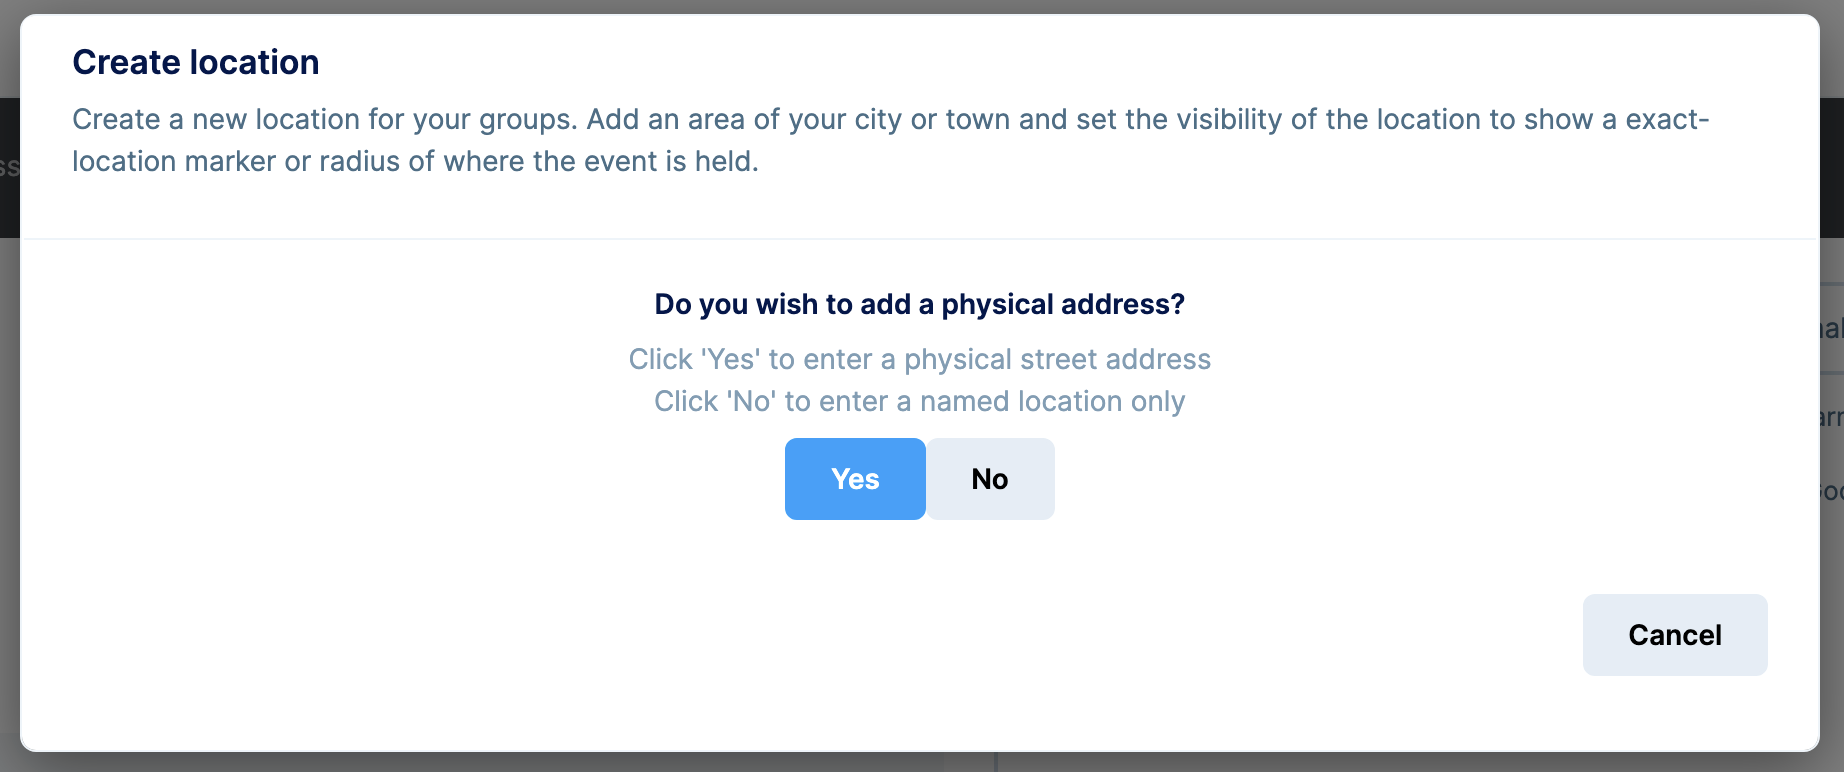Click the hint about entering a physical street address
The image size is (1844, 772).
(x=919, y=359)
